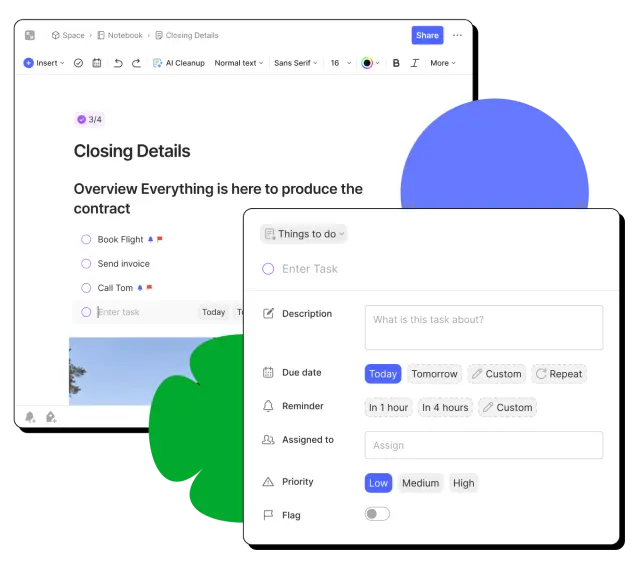Viewport: 640px width, 565px height.
Task: Open the font size 16 dropdown
Action: click(x=341, y=63)
